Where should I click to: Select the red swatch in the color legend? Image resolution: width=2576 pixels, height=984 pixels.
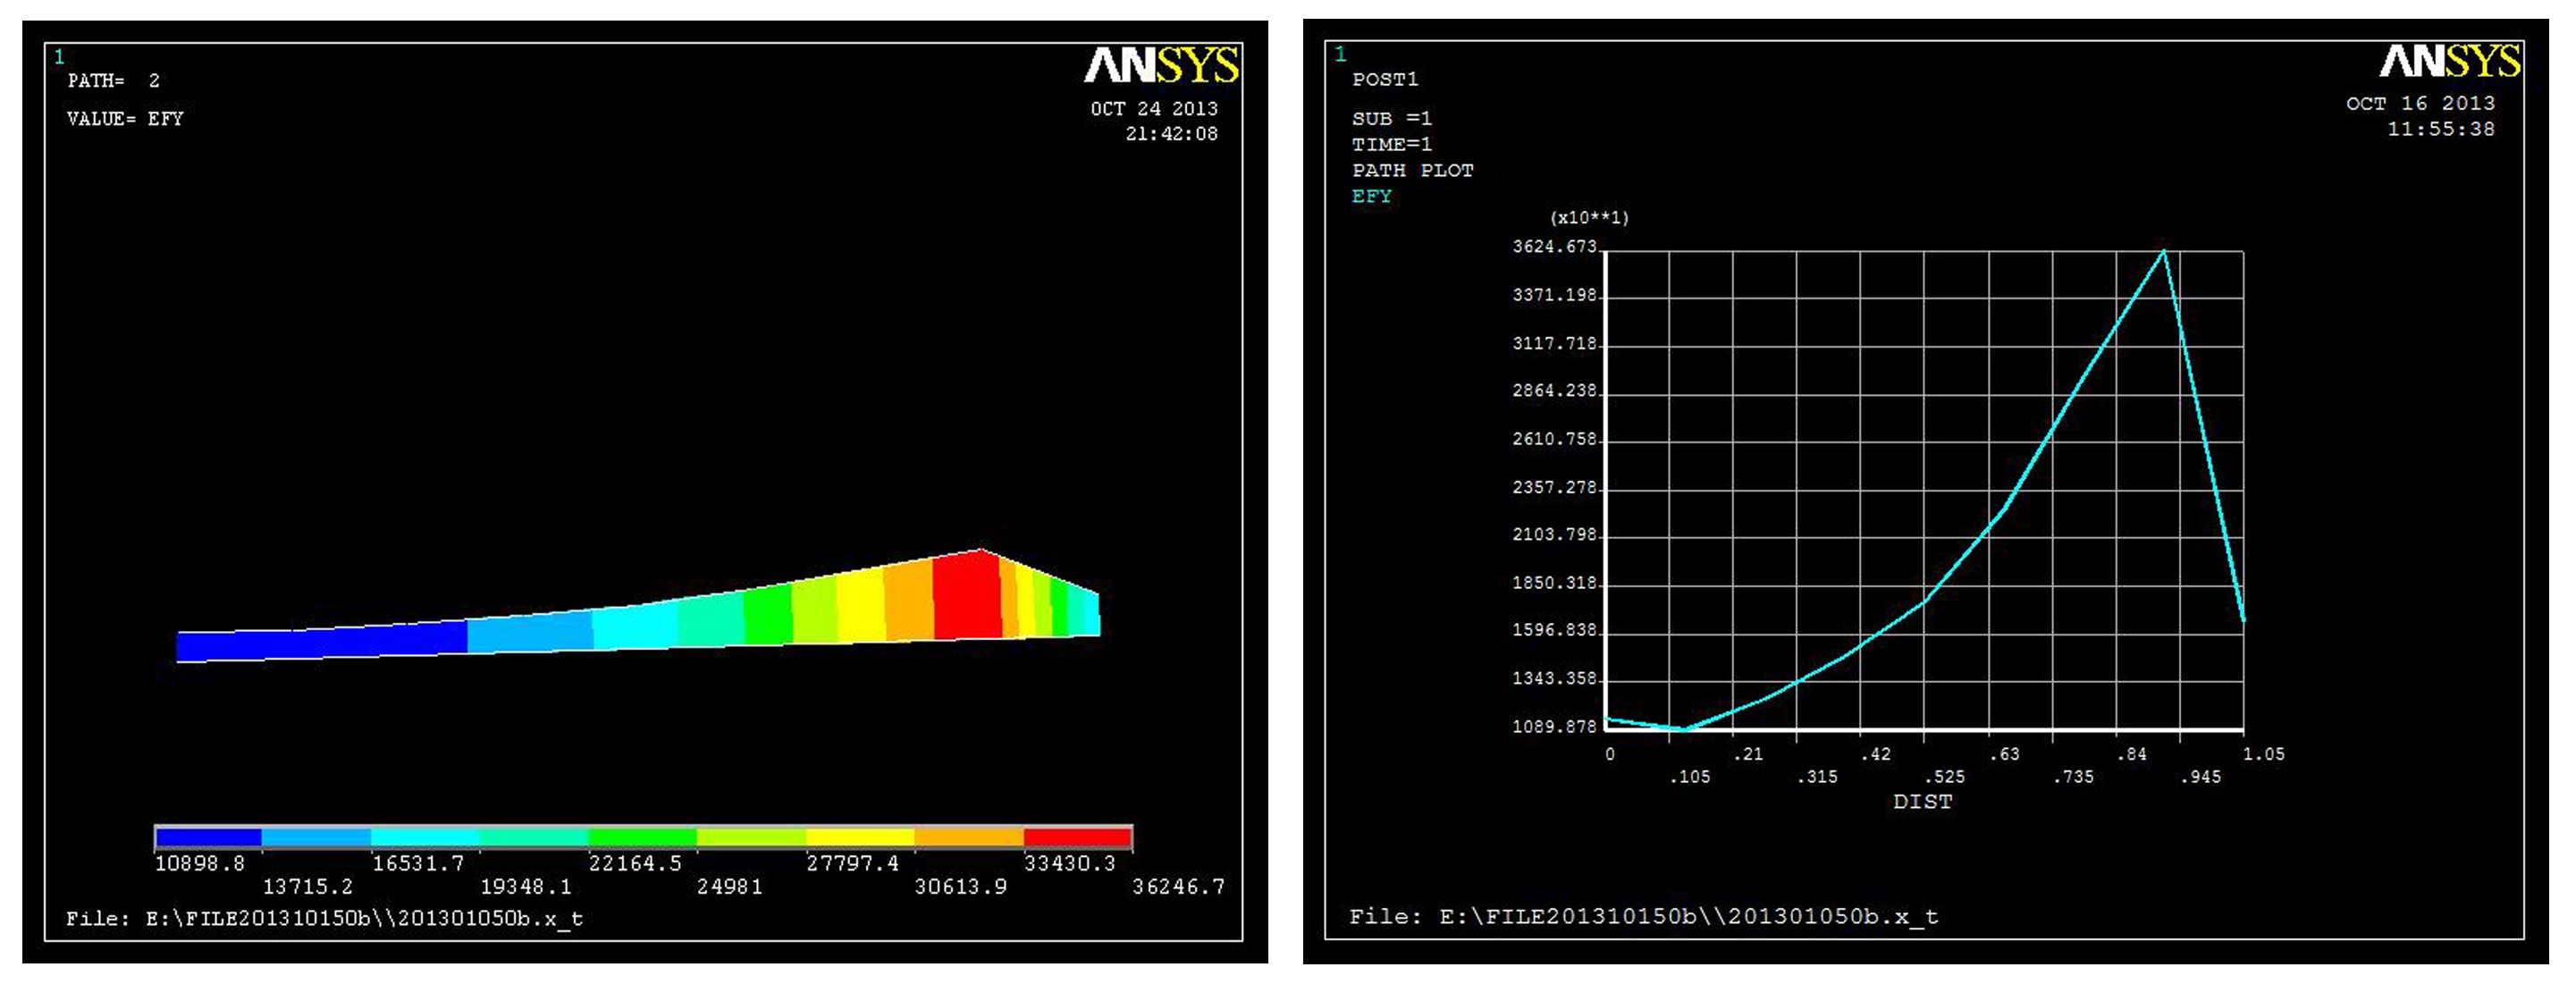coord(1078,837)
